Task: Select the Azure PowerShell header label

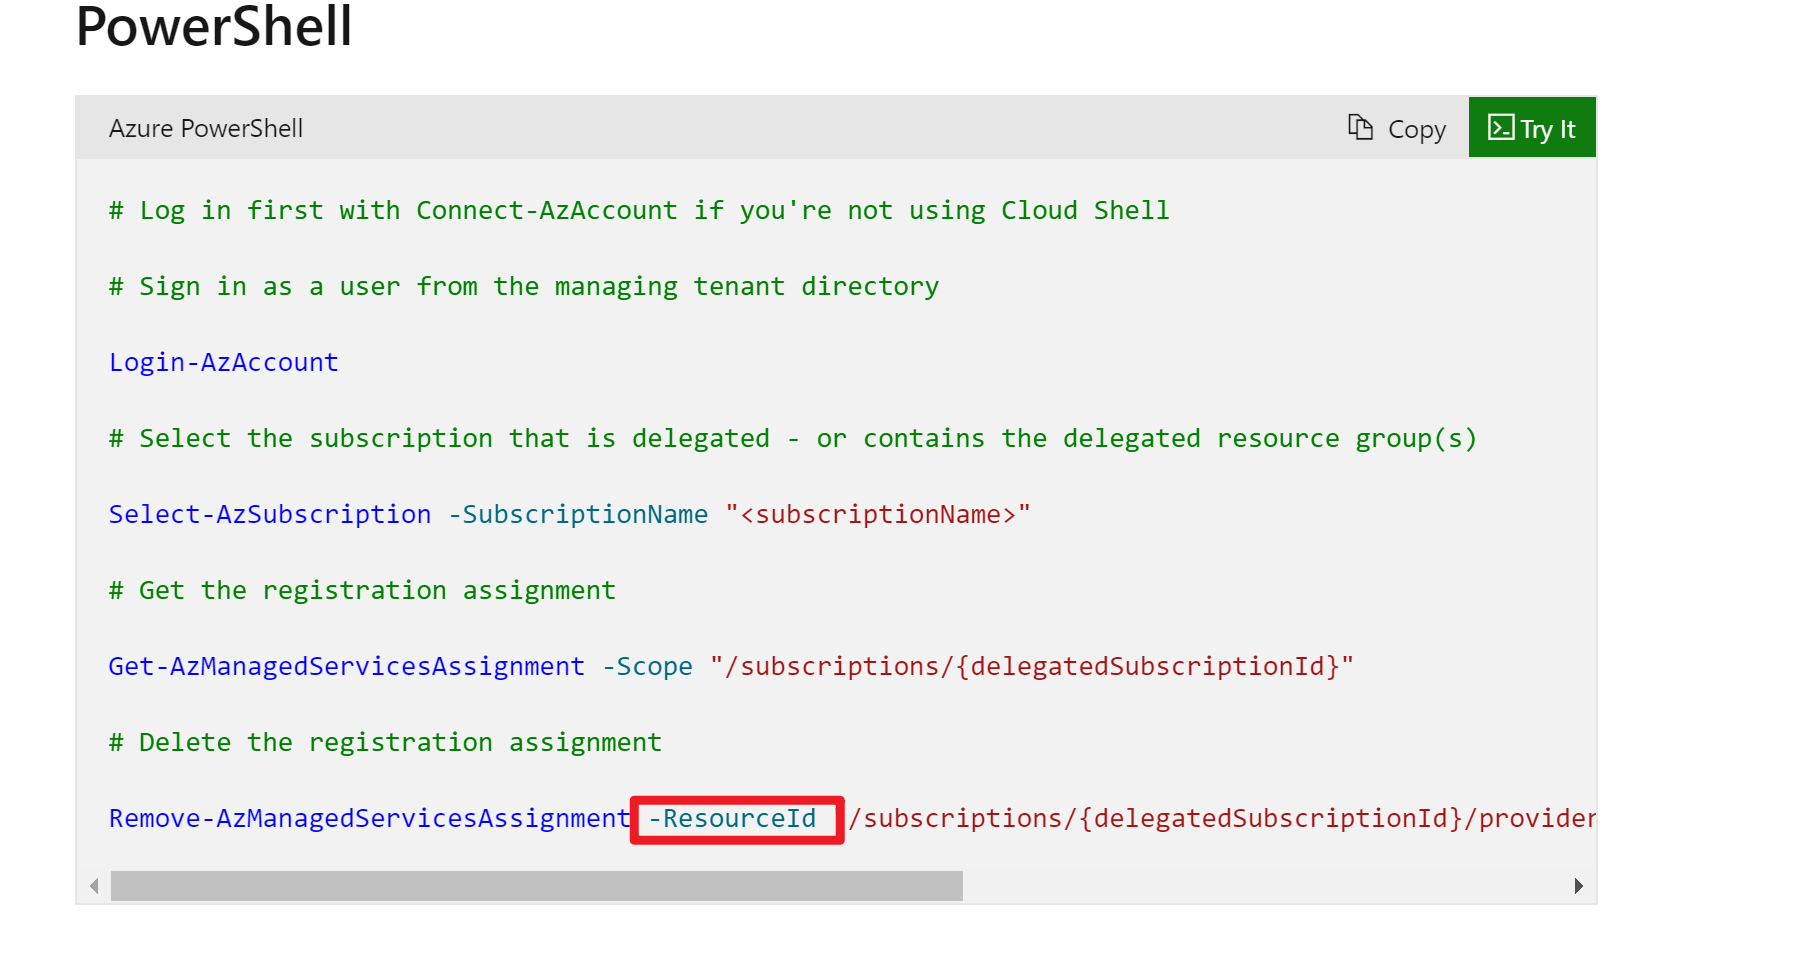Action: tap(205, 128)
